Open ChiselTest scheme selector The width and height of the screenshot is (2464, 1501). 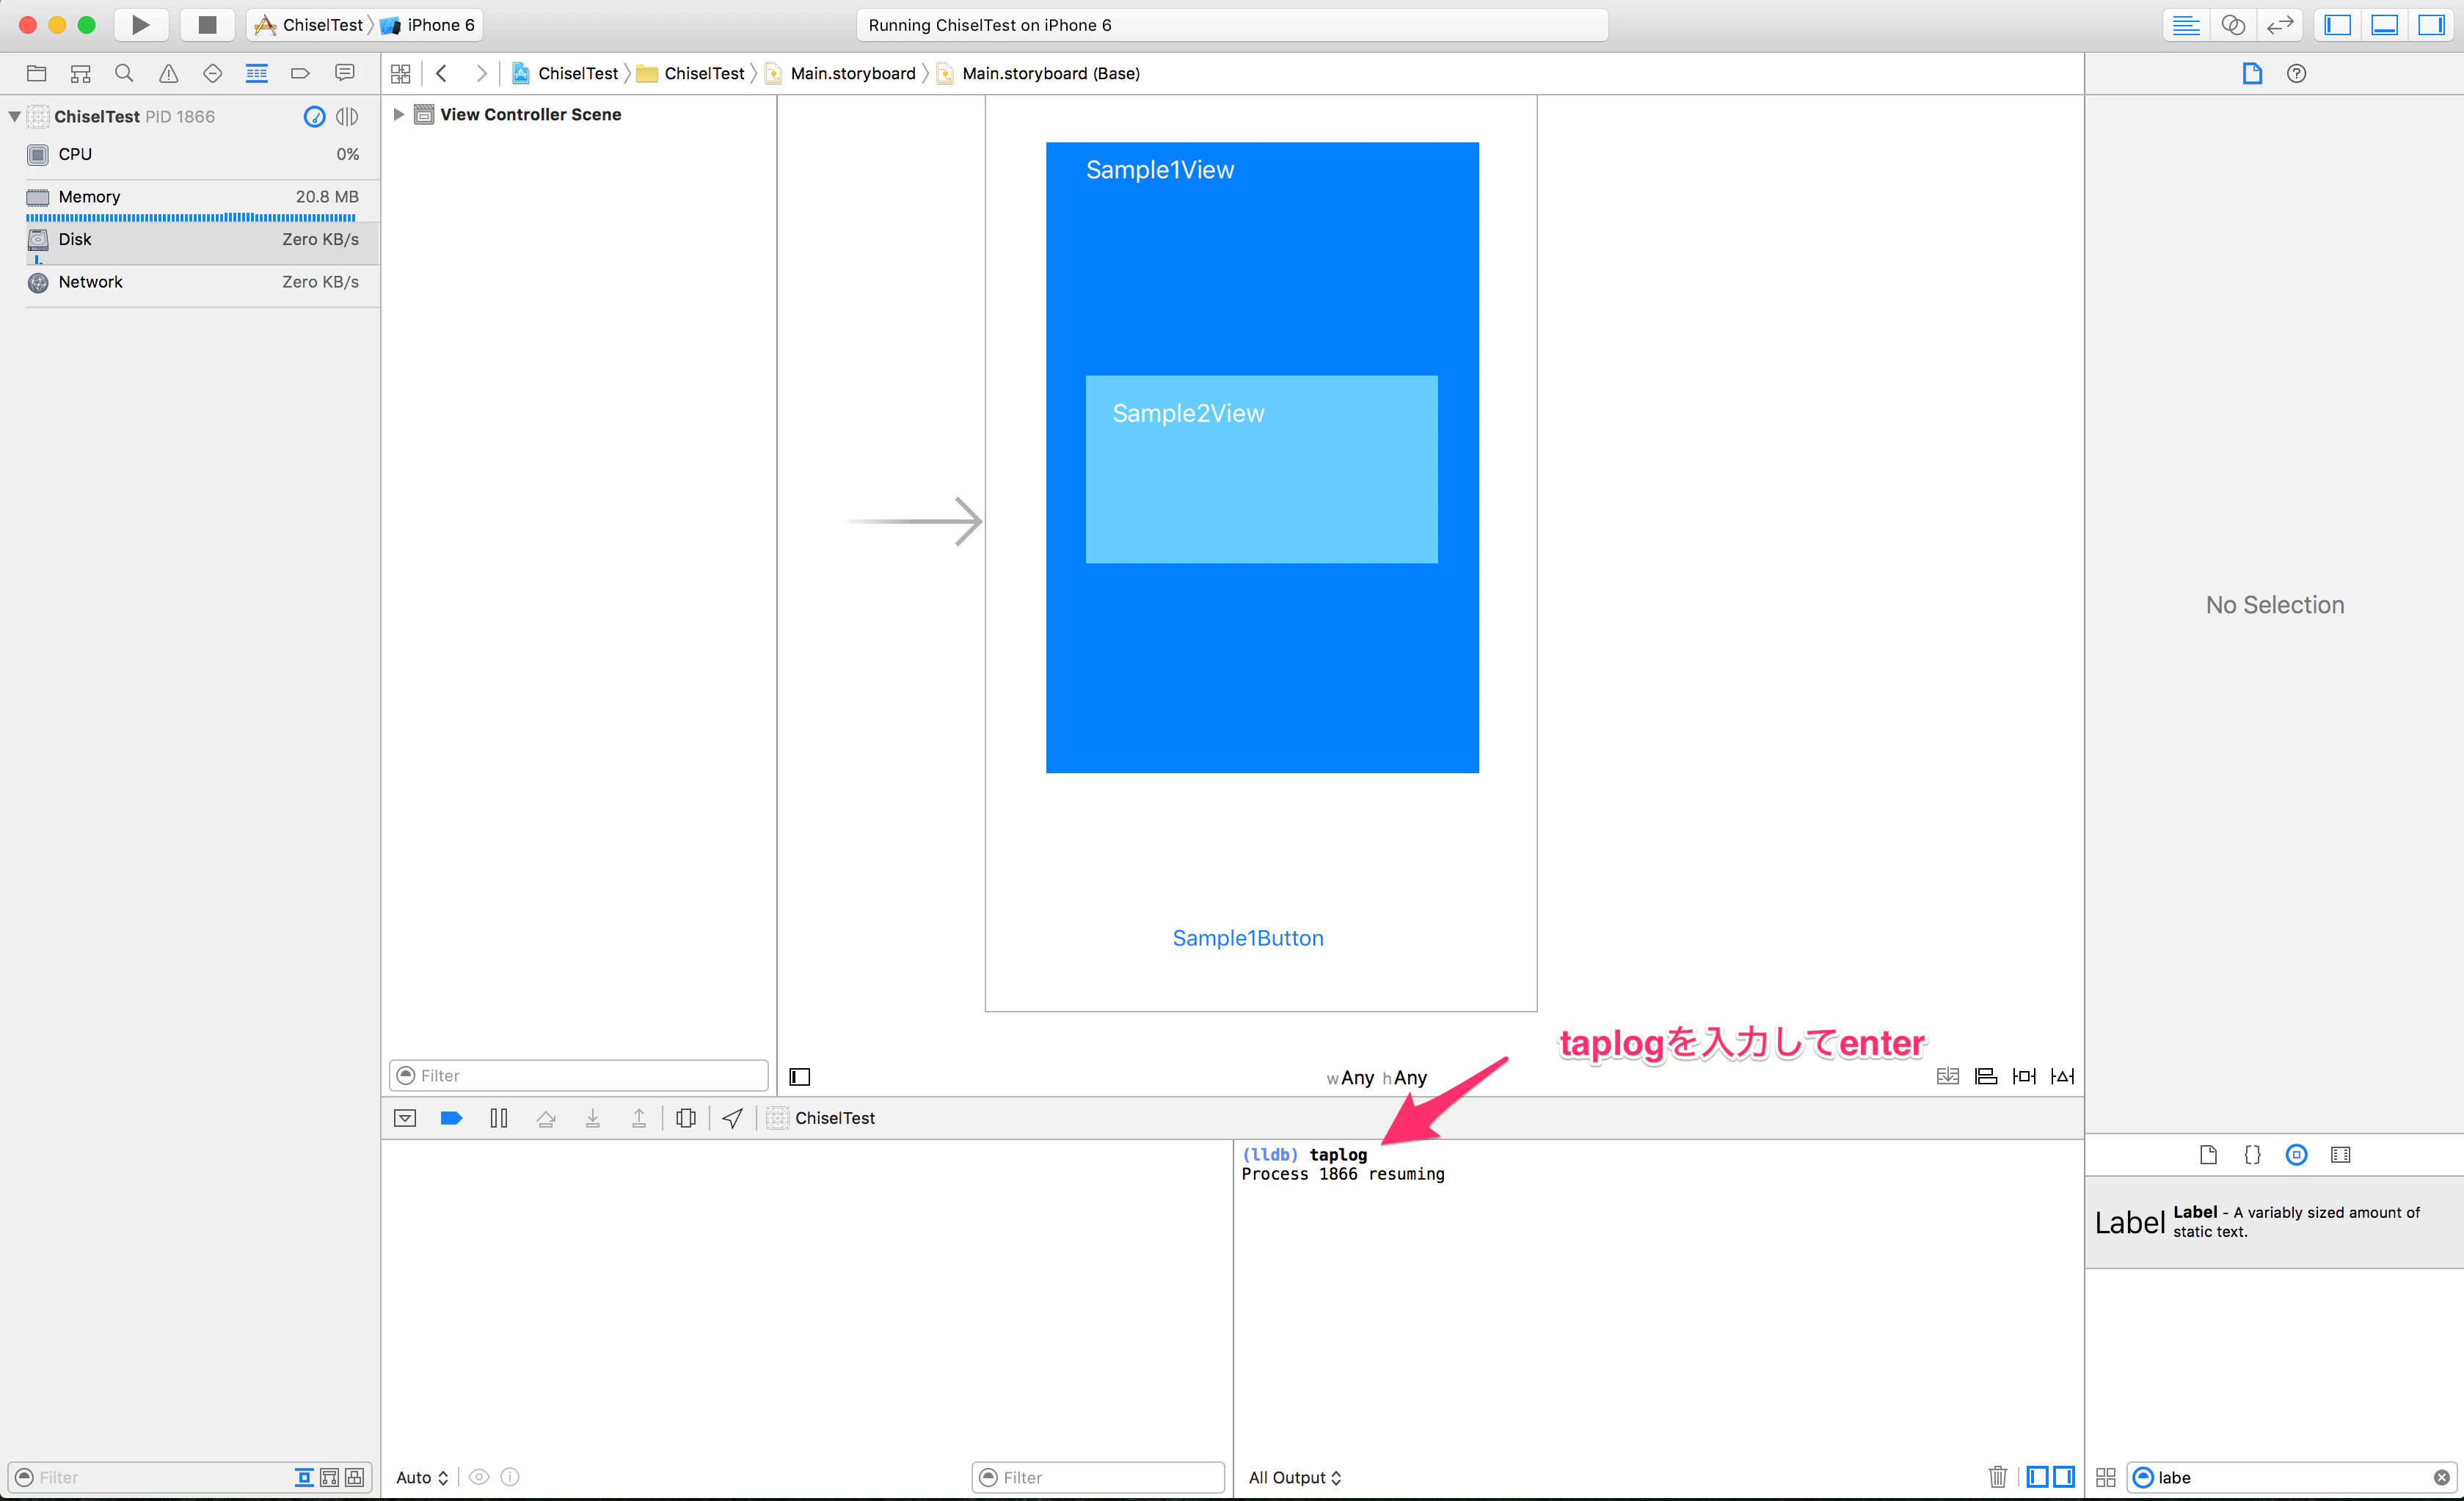click(x=310, y=25)
